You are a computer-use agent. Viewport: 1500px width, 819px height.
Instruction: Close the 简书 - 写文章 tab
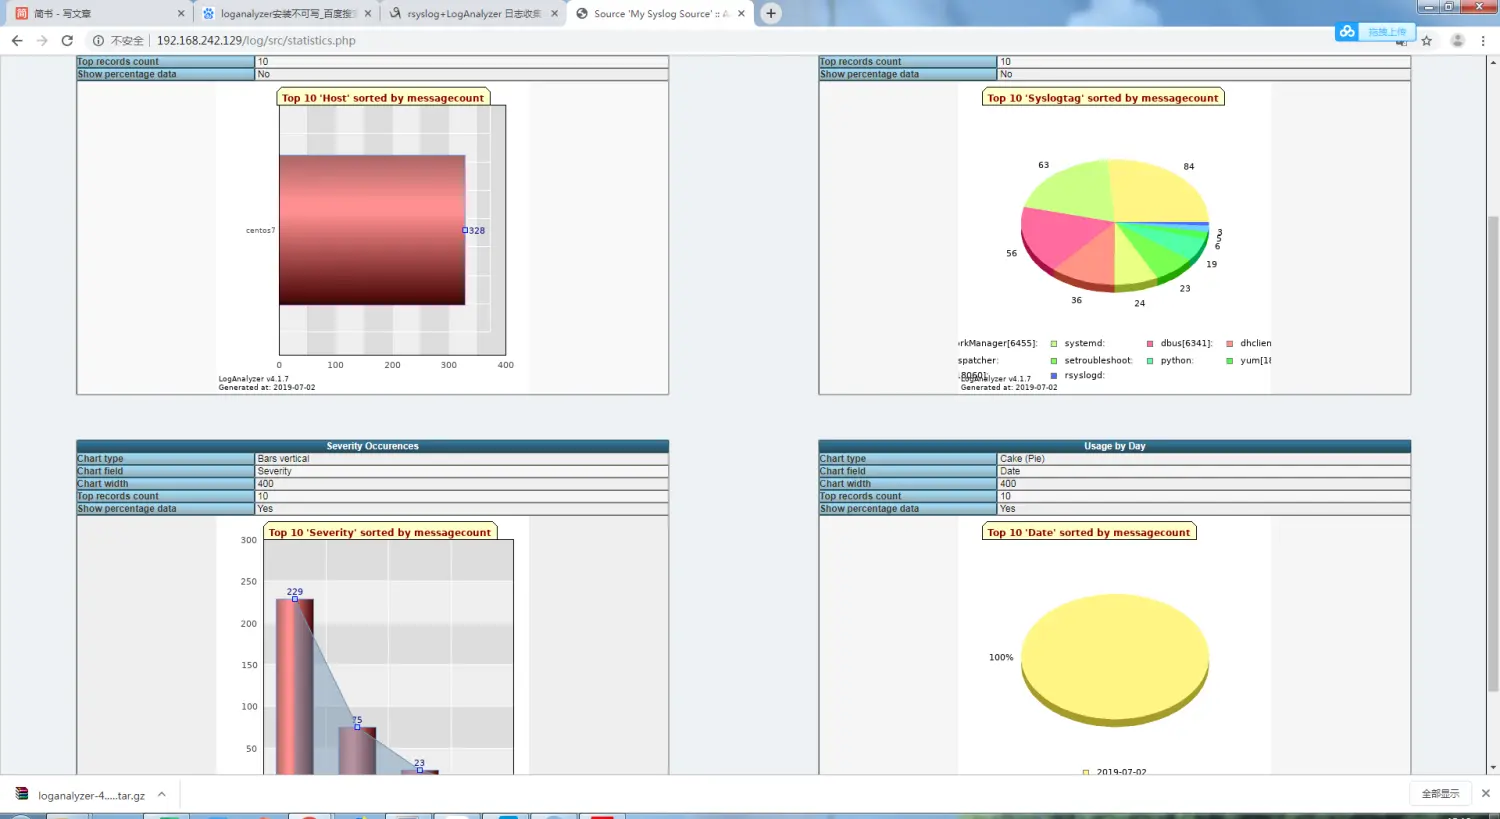(181, 14)
